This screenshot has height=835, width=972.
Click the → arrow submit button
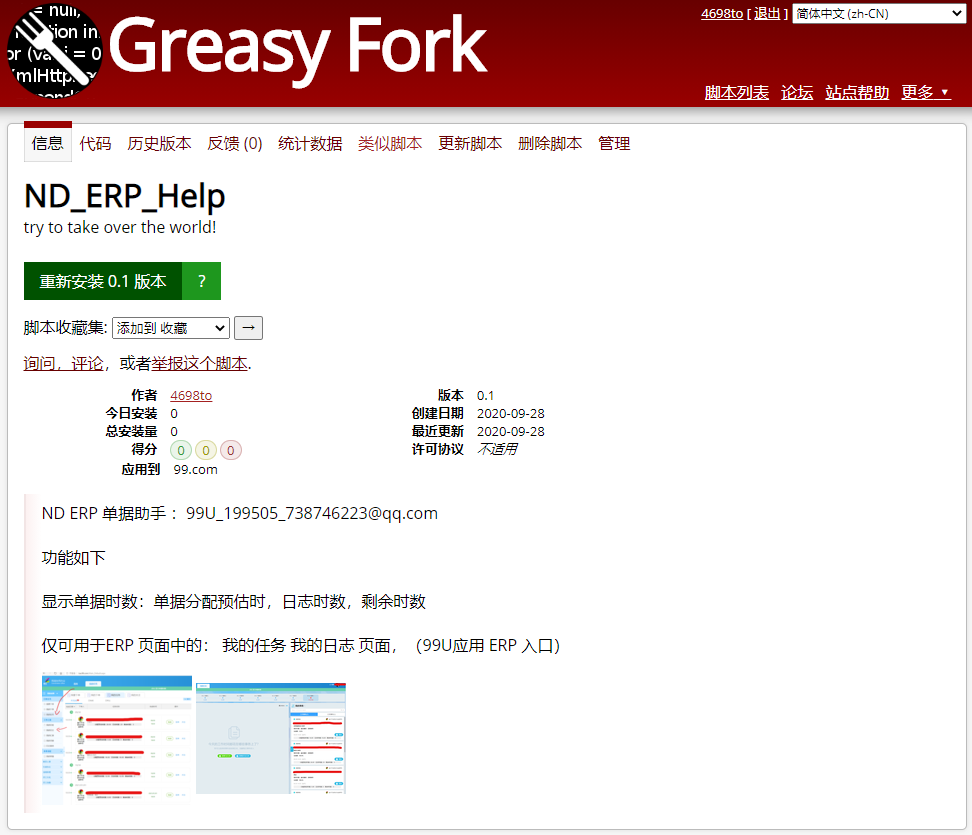click(249, 328)
